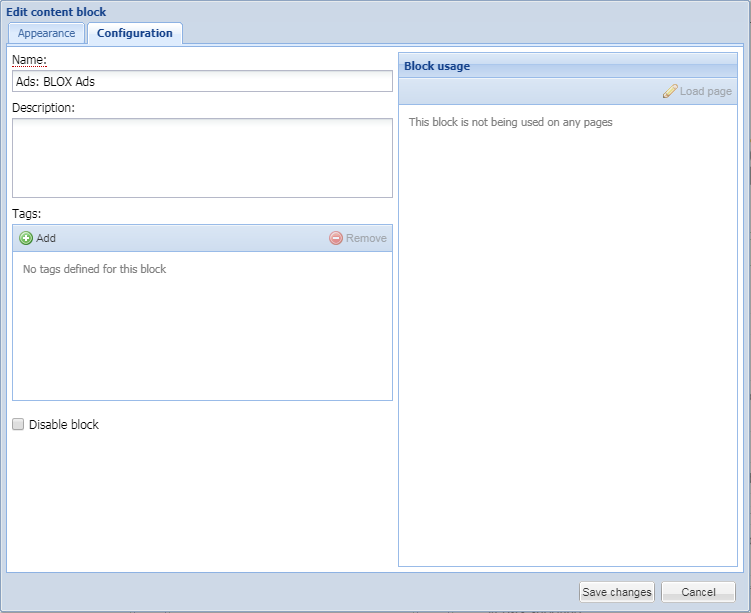Click the 'Add' text in the tags toolbar
The height and width of the screenshot is (613, 751).
pos(46,238)
